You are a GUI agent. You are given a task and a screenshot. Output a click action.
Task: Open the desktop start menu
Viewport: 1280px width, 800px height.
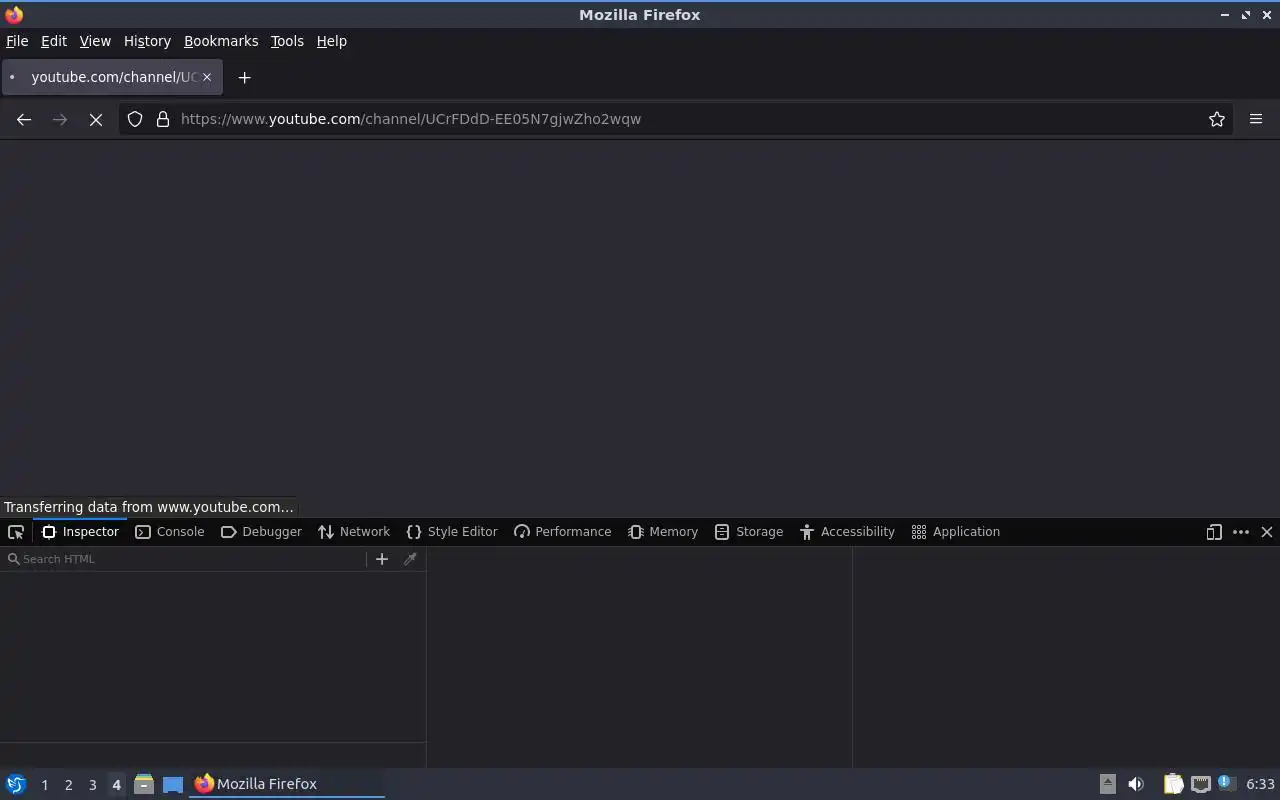(x=16, y=784)
